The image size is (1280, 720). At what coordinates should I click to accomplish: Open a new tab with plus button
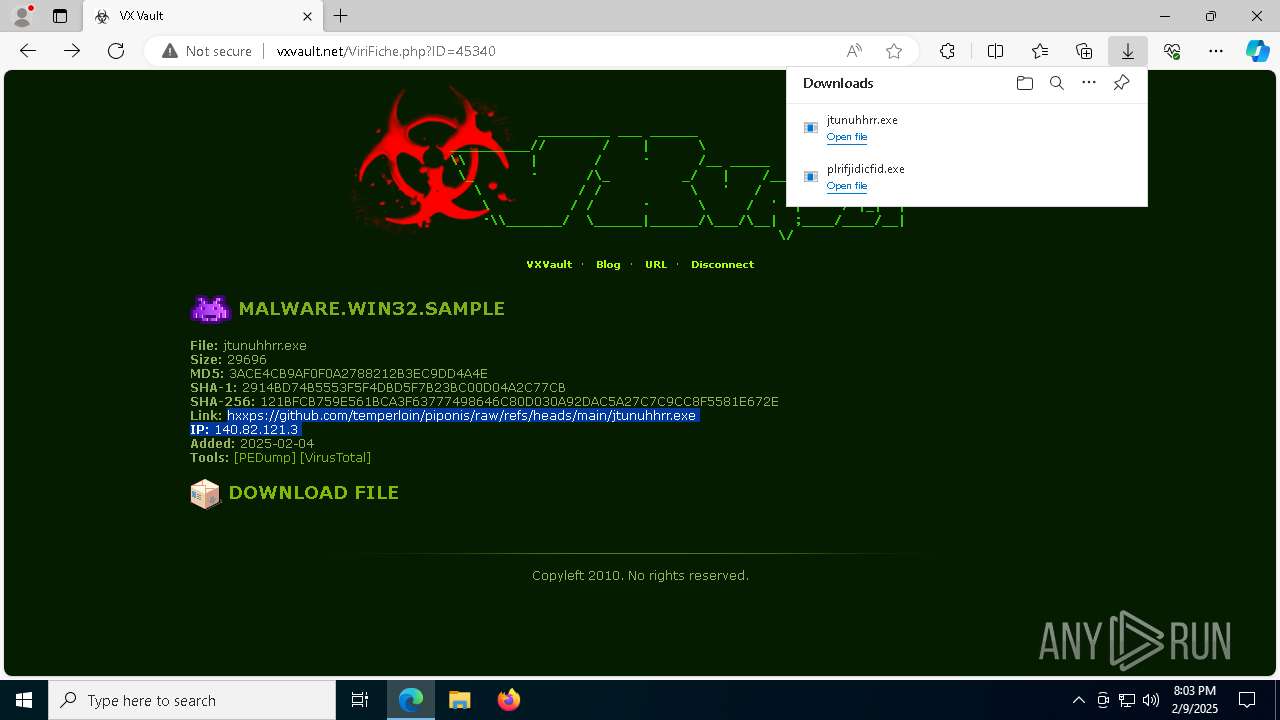[341, 16]
